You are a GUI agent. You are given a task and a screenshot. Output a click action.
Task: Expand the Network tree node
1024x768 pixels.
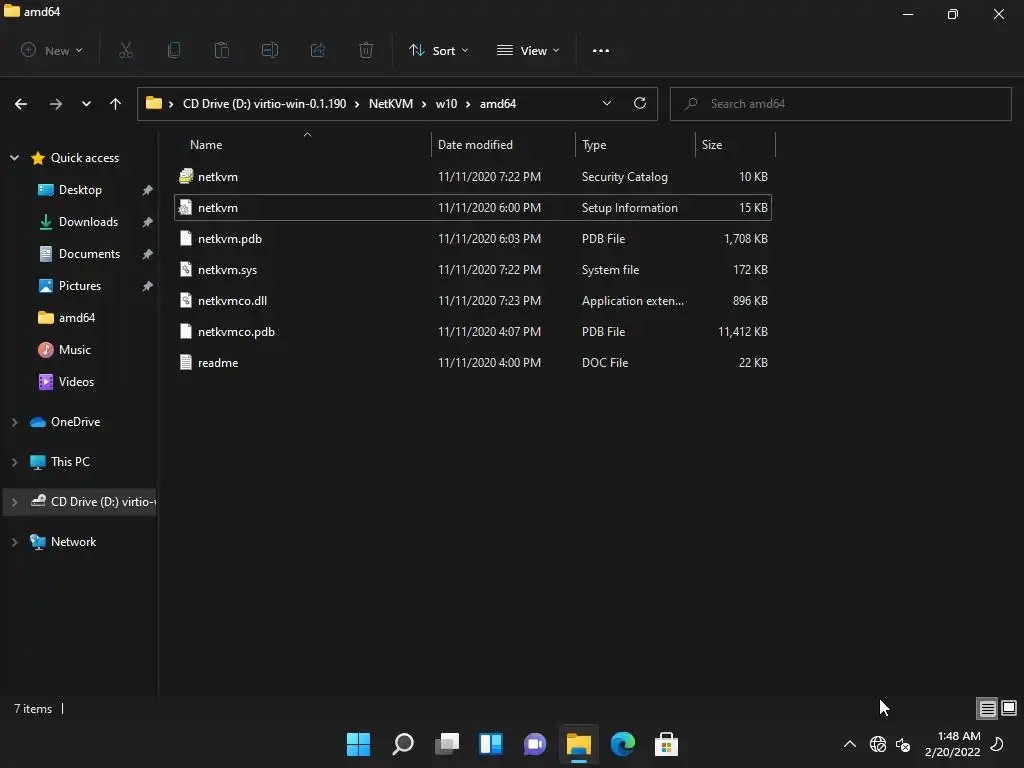tap(14, 541)
